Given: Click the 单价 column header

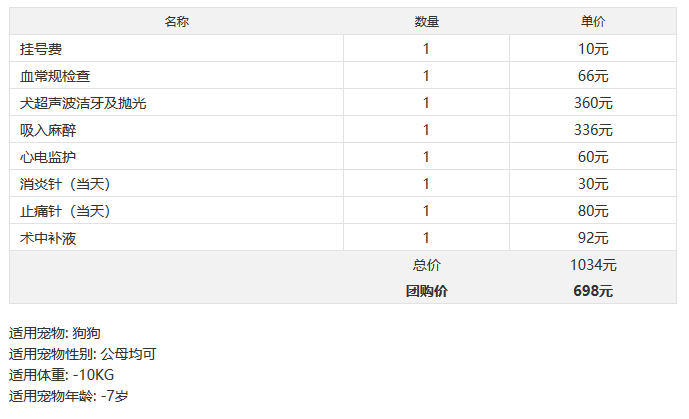Looking at the screenshot, I should pyautogui.click(x=593, y=22).
